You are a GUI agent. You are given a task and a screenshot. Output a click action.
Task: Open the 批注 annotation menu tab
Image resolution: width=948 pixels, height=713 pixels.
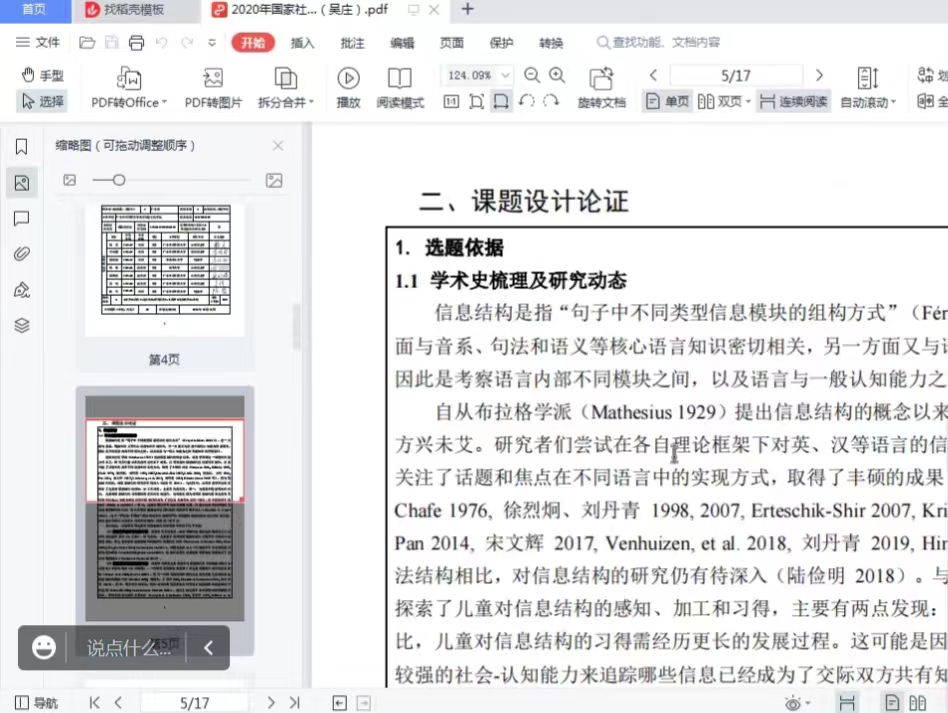(x=352, y=43)
